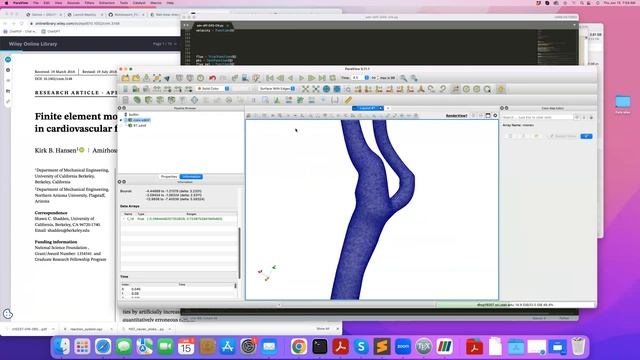Select RT.xdmf in Pipeline Browser
The width and height of the screenshot is (640, 360).
[x=140, y=125]
